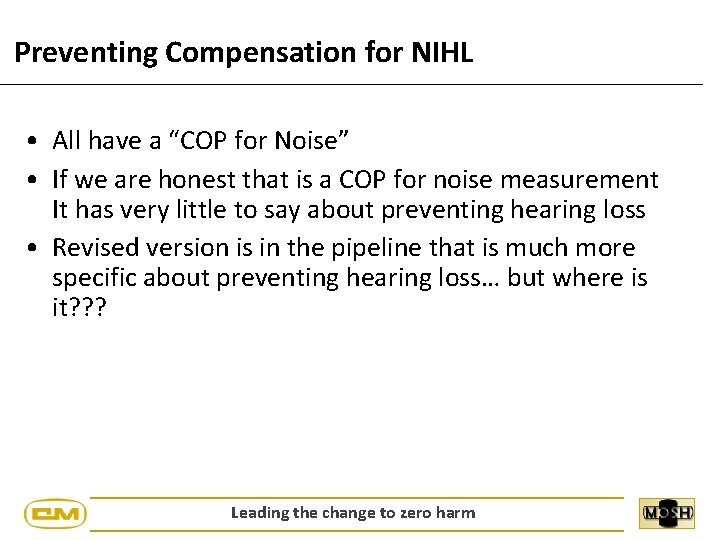Select the slide title "Preventing Compensation for NIHL"

[x=244, y=53]
